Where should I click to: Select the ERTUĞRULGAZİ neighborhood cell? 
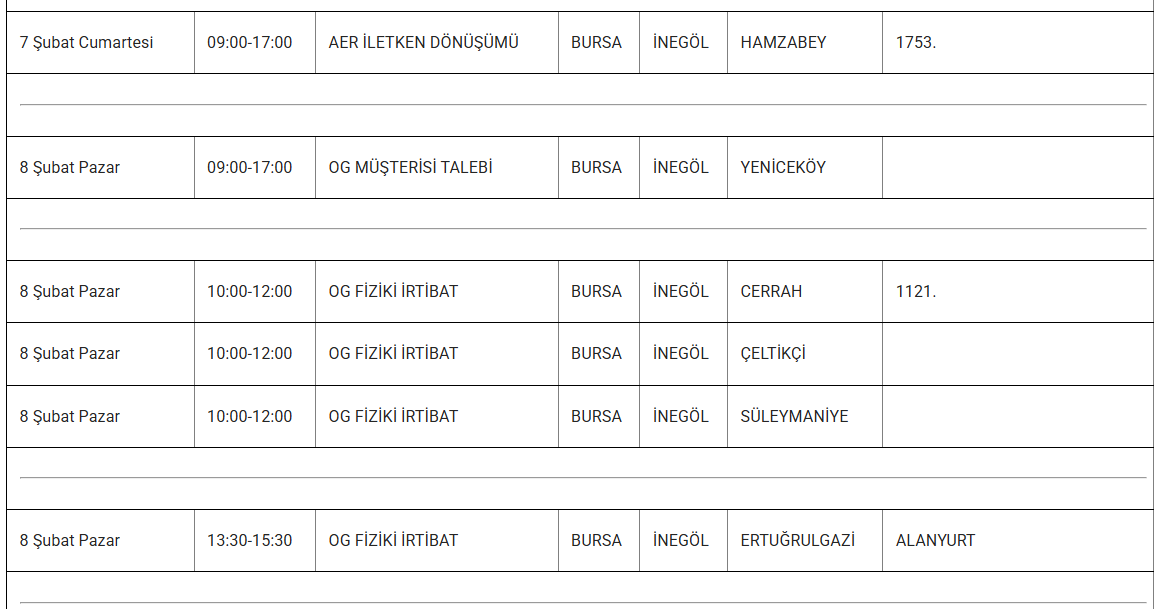(798, 541)
